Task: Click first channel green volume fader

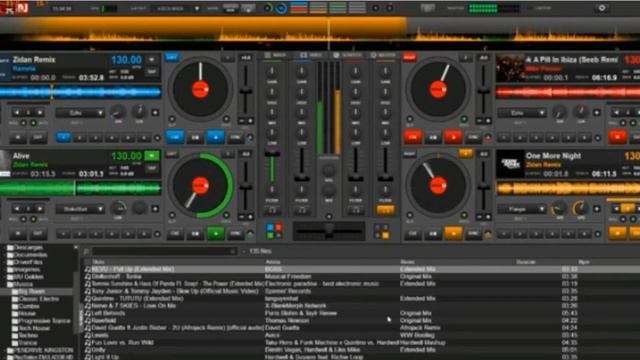Action: 272,167
